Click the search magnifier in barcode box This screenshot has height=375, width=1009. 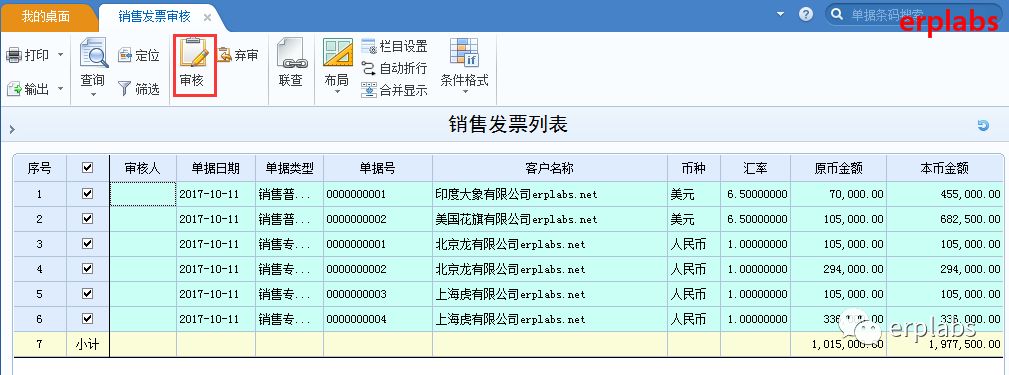837,14
